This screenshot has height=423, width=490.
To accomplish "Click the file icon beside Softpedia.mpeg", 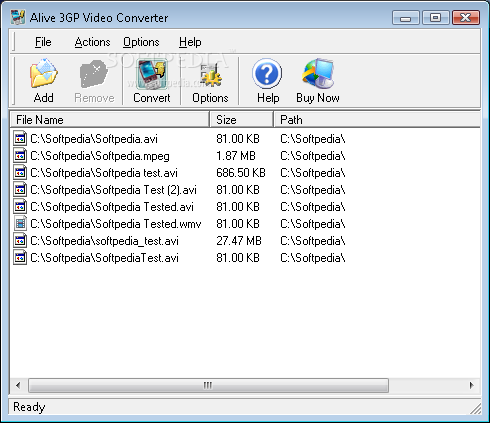I will click(x=20, y=155).
